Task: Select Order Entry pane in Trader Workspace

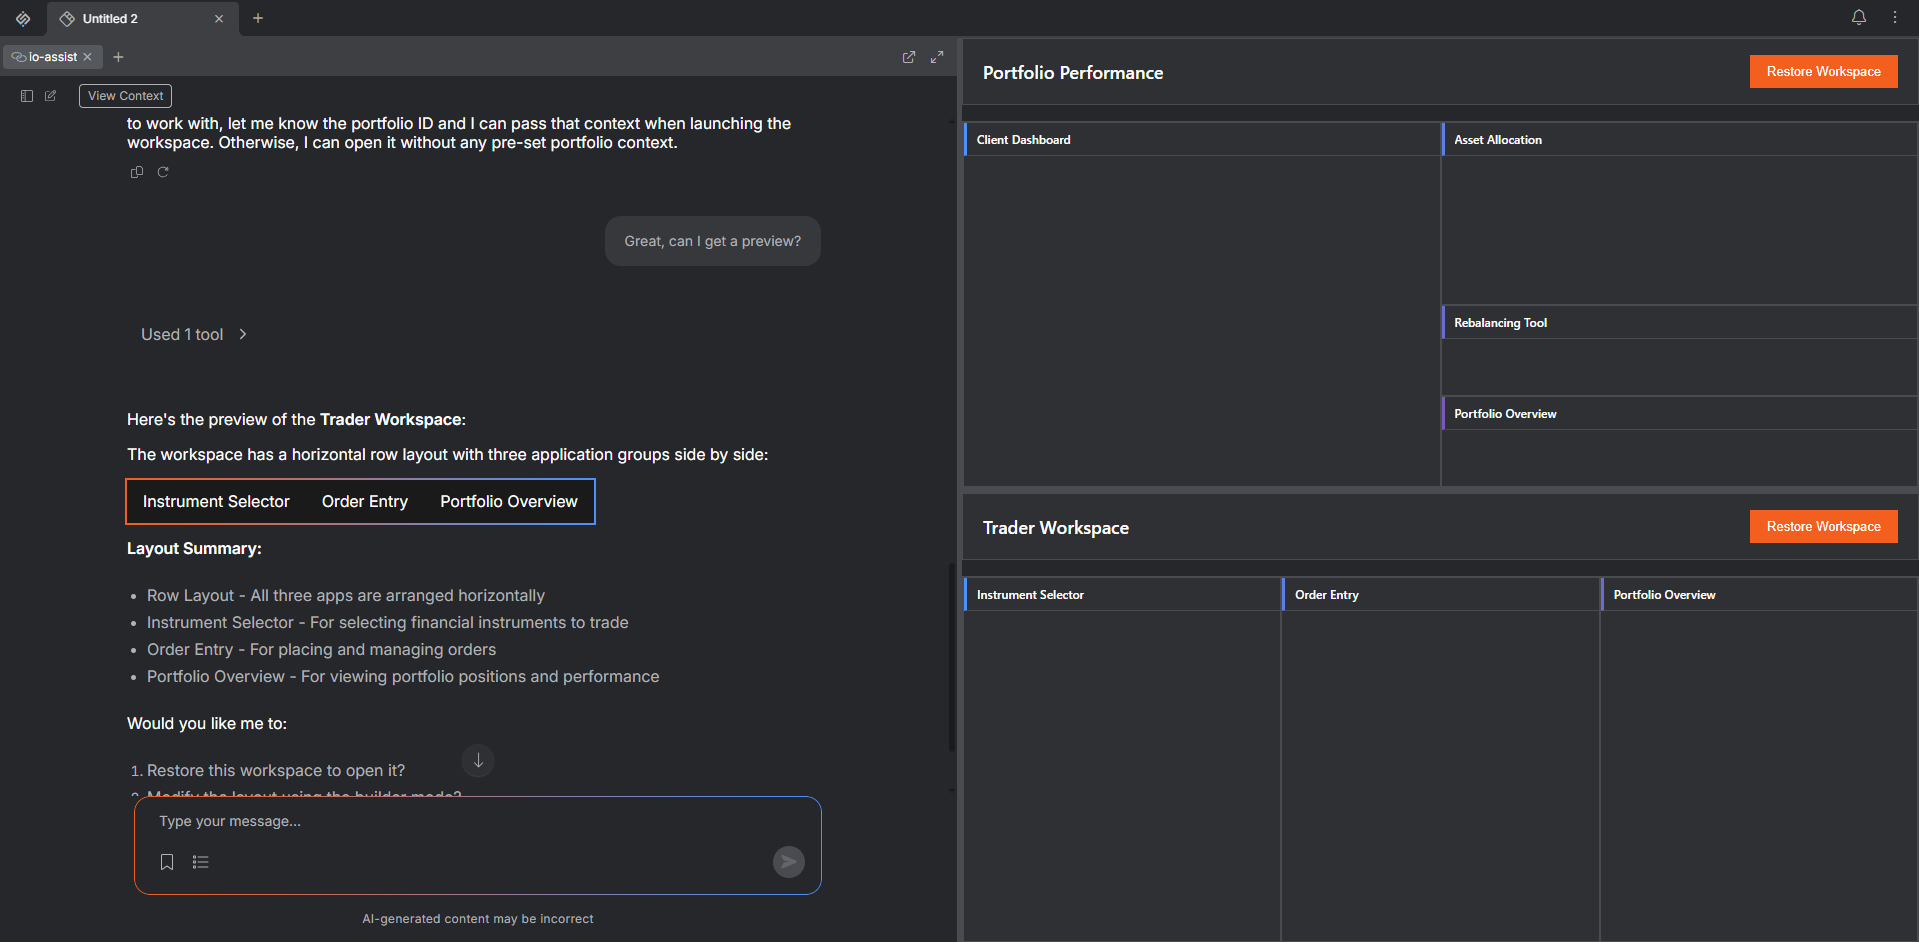Action: click(x=1441, y=595)
